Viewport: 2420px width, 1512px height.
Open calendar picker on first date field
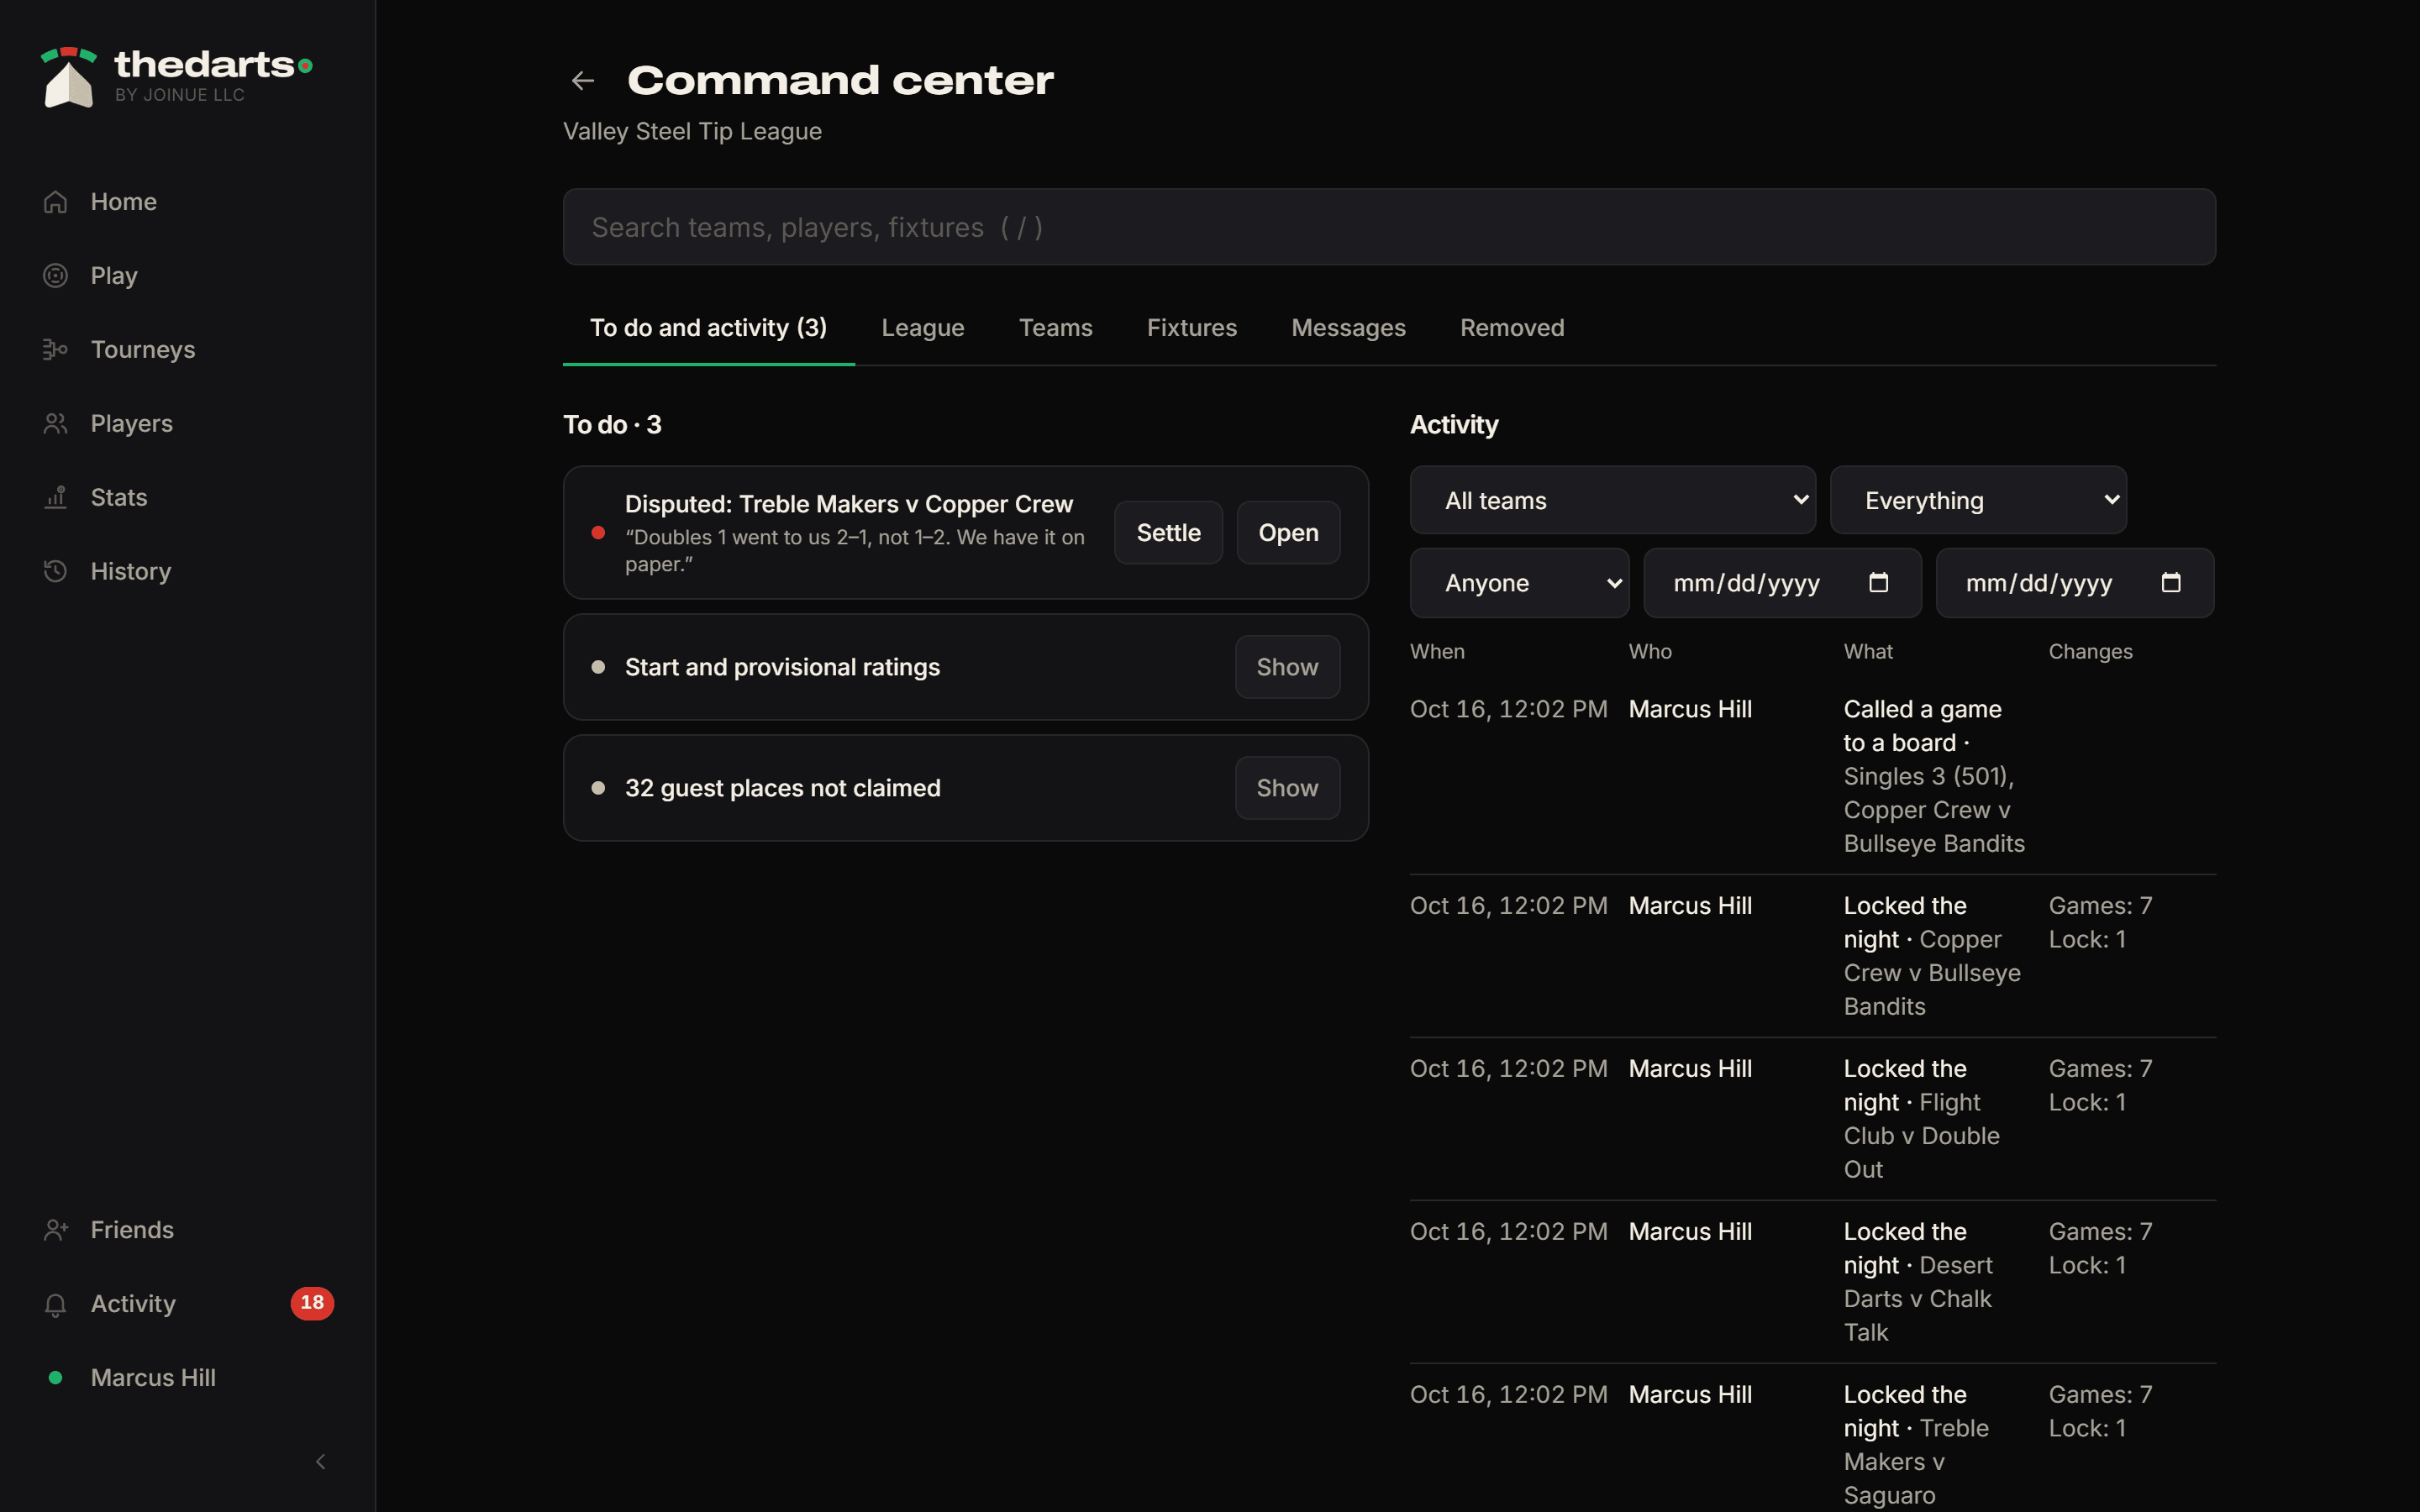tap(1879, 583)
